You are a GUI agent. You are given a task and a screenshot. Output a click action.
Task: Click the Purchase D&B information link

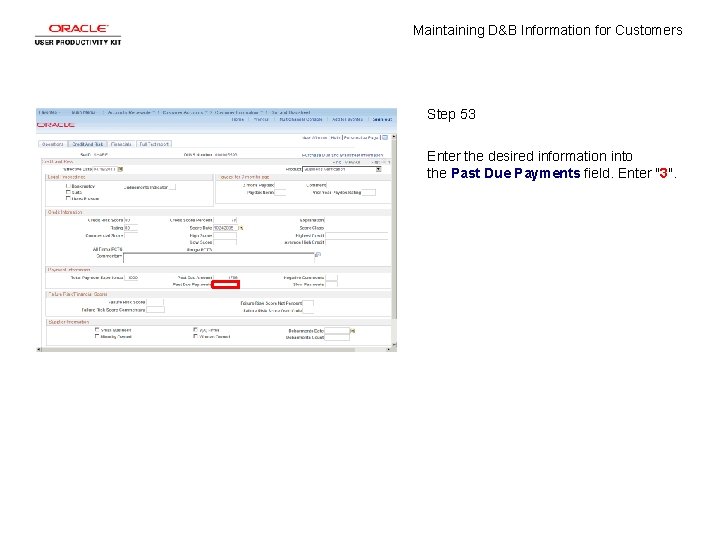(342, 155)
